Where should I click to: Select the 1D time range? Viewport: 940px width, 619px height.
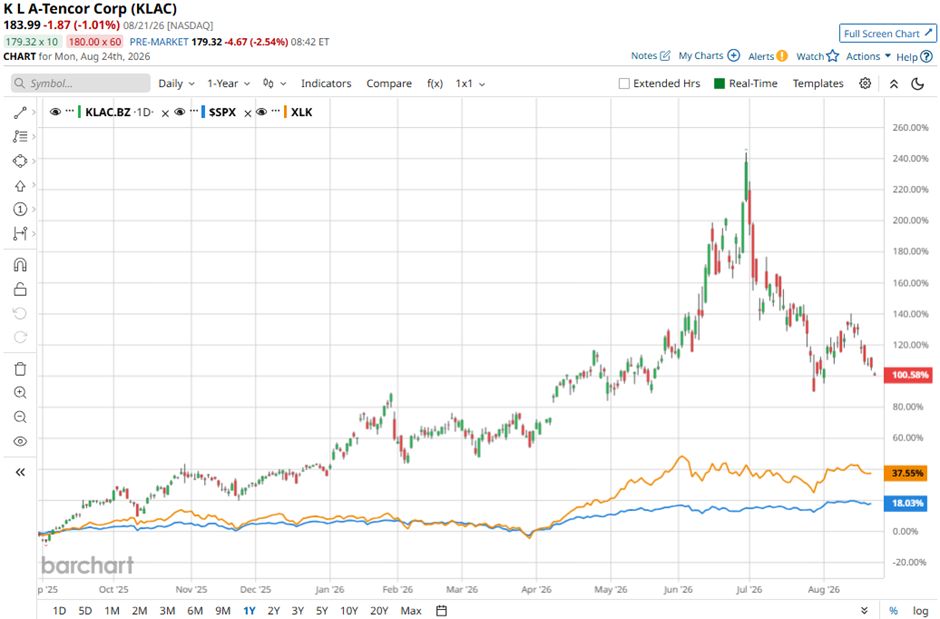(59, 611)
